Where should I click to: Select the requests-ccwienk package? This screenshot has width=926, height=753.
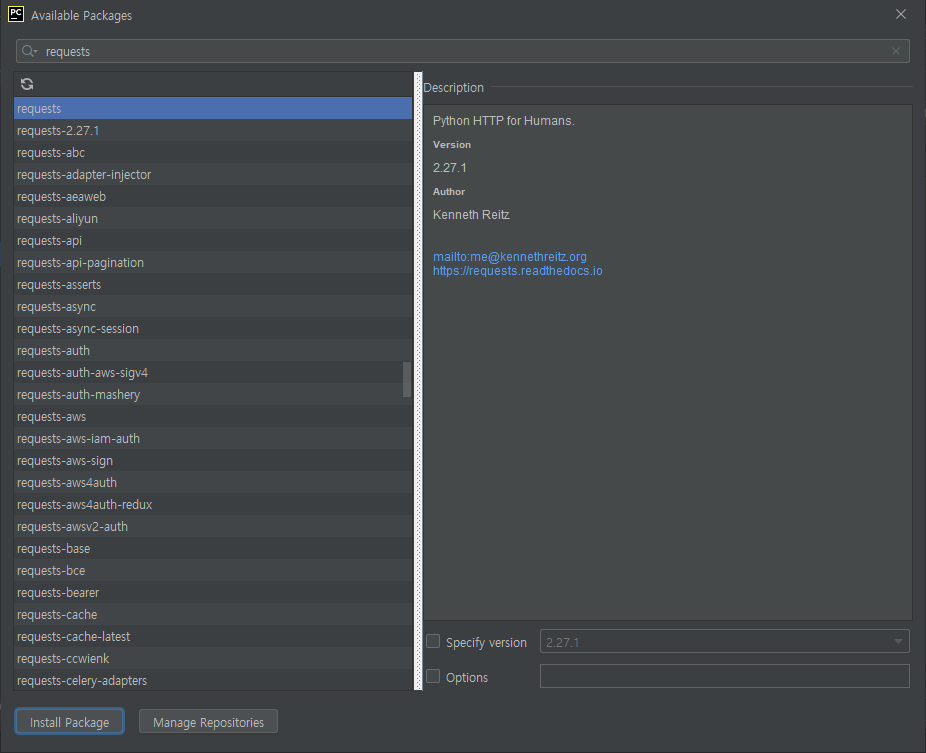(x=213, y=659)
